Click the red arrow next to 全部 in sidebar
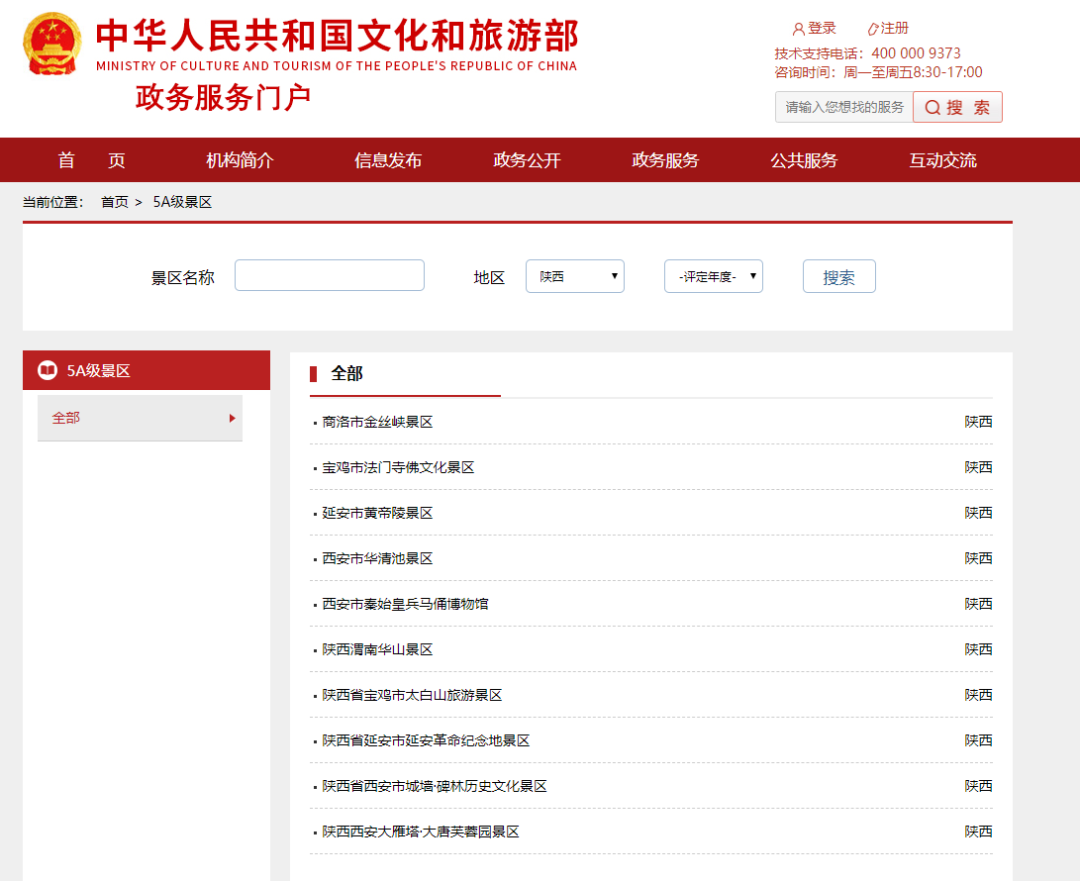Screen dimensions: 1080x881 (x=232, y=418)
